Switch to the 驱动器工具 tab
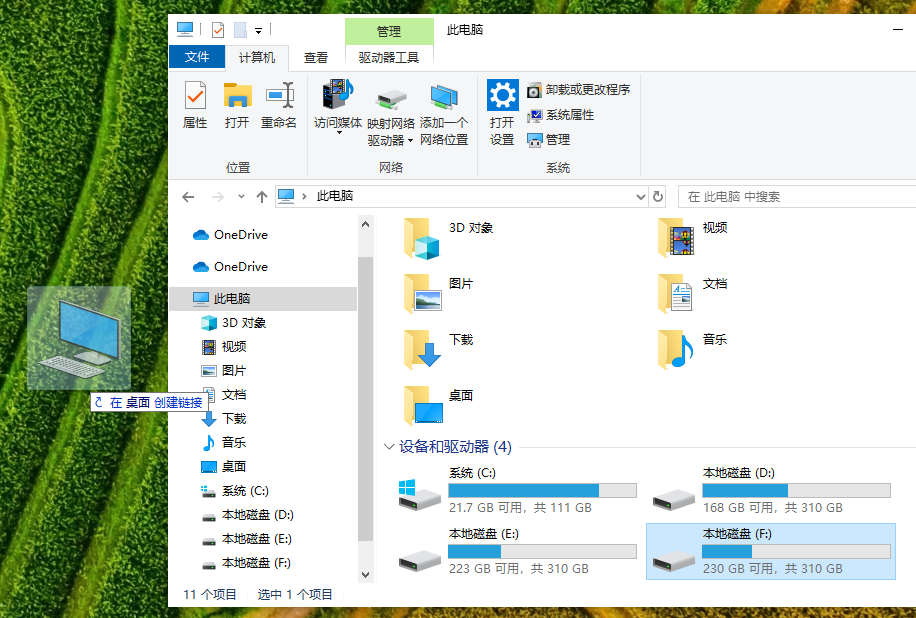The width and height of the screenshot is (916, 618). 389,57
